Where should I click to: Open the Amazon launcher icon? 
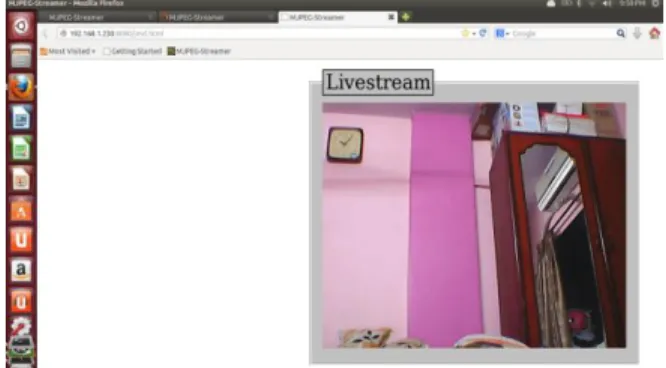click(21, 271)
